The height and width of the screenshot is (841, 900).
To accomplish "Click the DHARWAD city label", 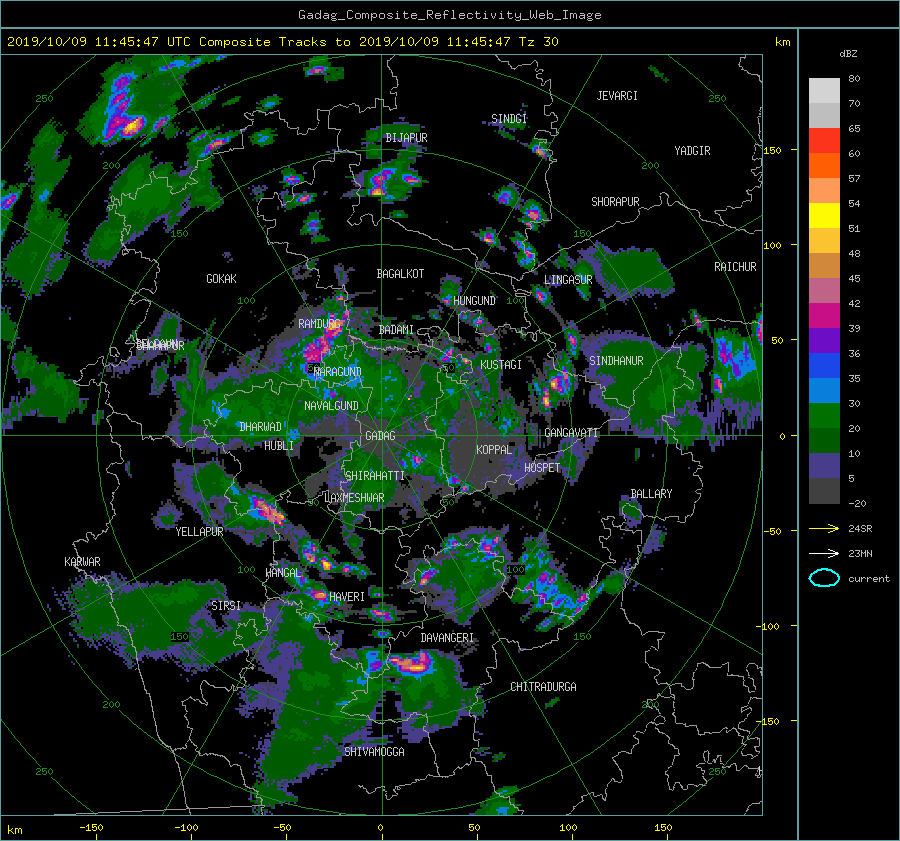I will coord(260,427).
